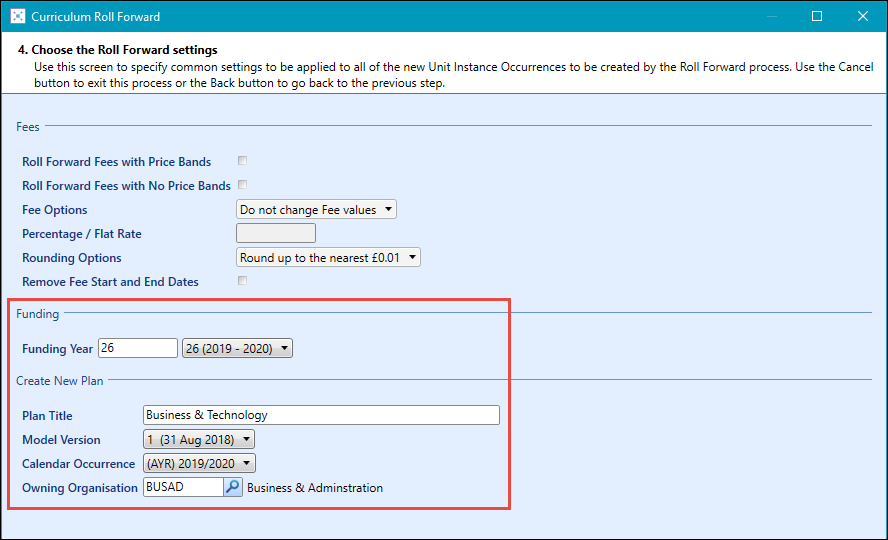Close the Curriculum Roll Forward window

click(862, 17)
